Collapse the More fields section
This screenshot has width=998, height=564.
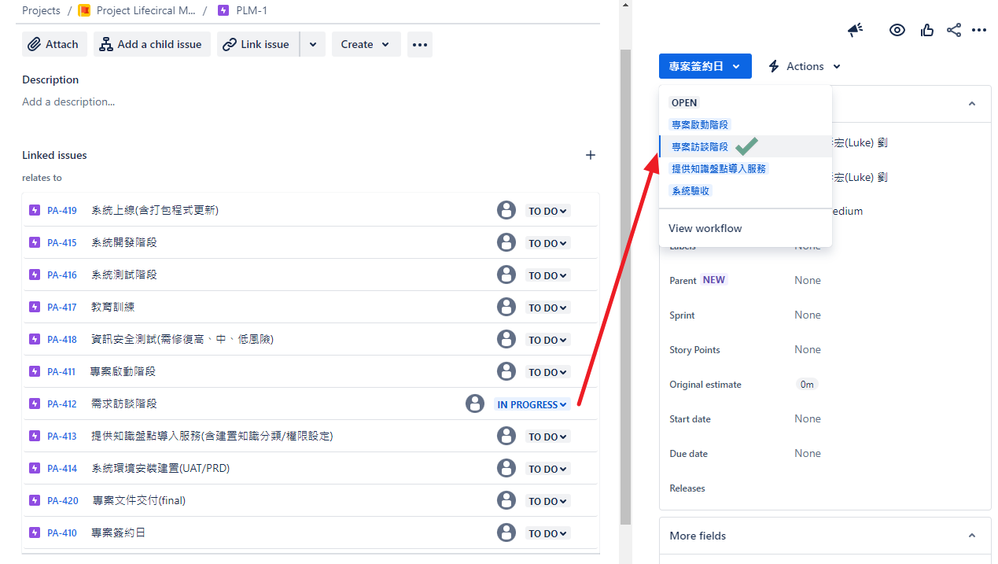click(971, 536)
